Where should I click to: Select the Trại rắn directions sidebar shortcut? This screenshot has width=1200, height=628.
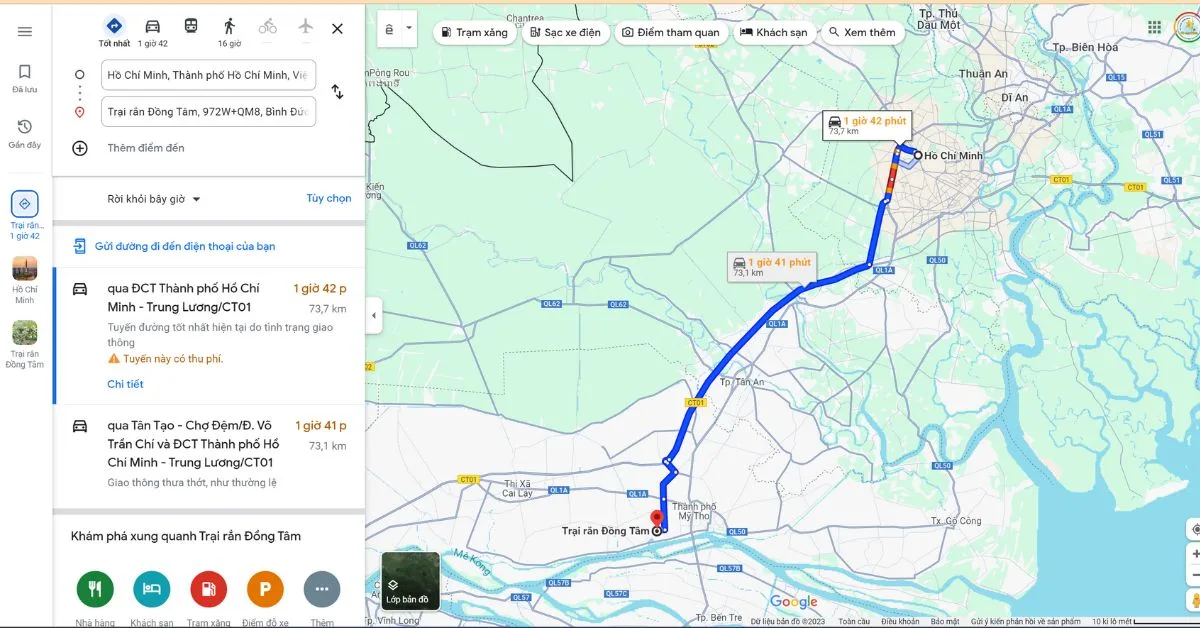point(25,215)
